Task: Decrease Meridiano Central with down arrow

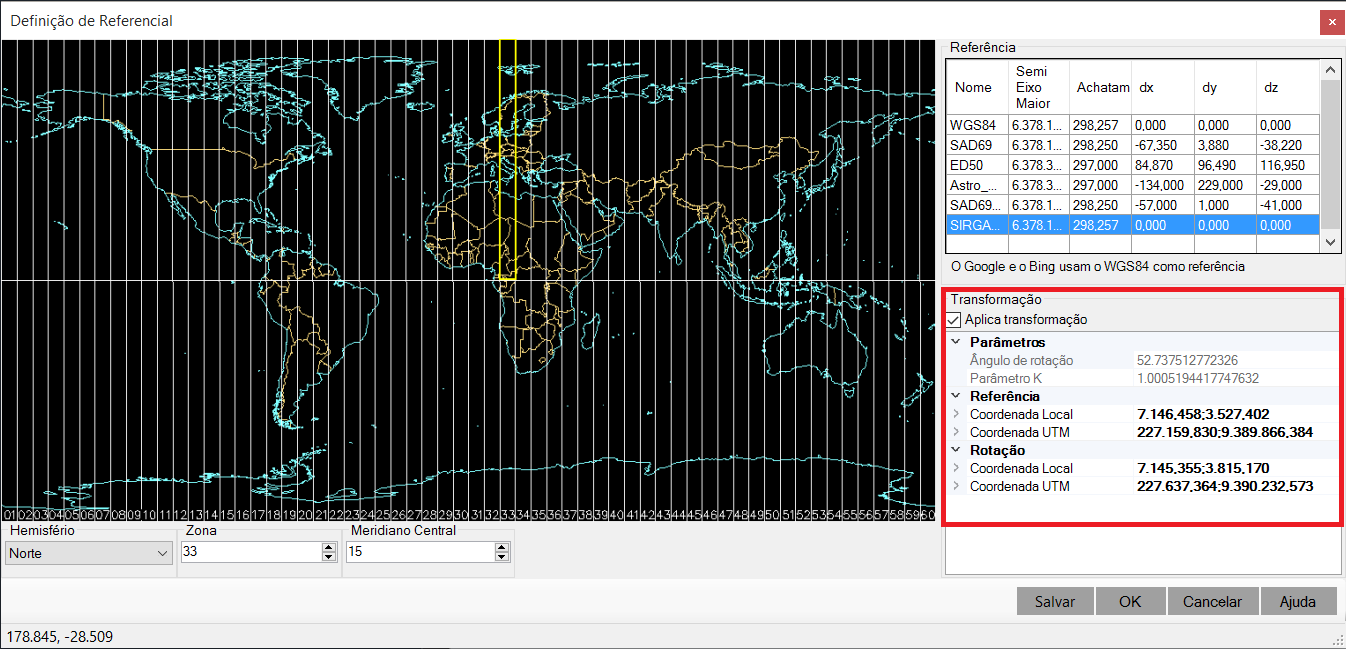Action: pos(501,557)
